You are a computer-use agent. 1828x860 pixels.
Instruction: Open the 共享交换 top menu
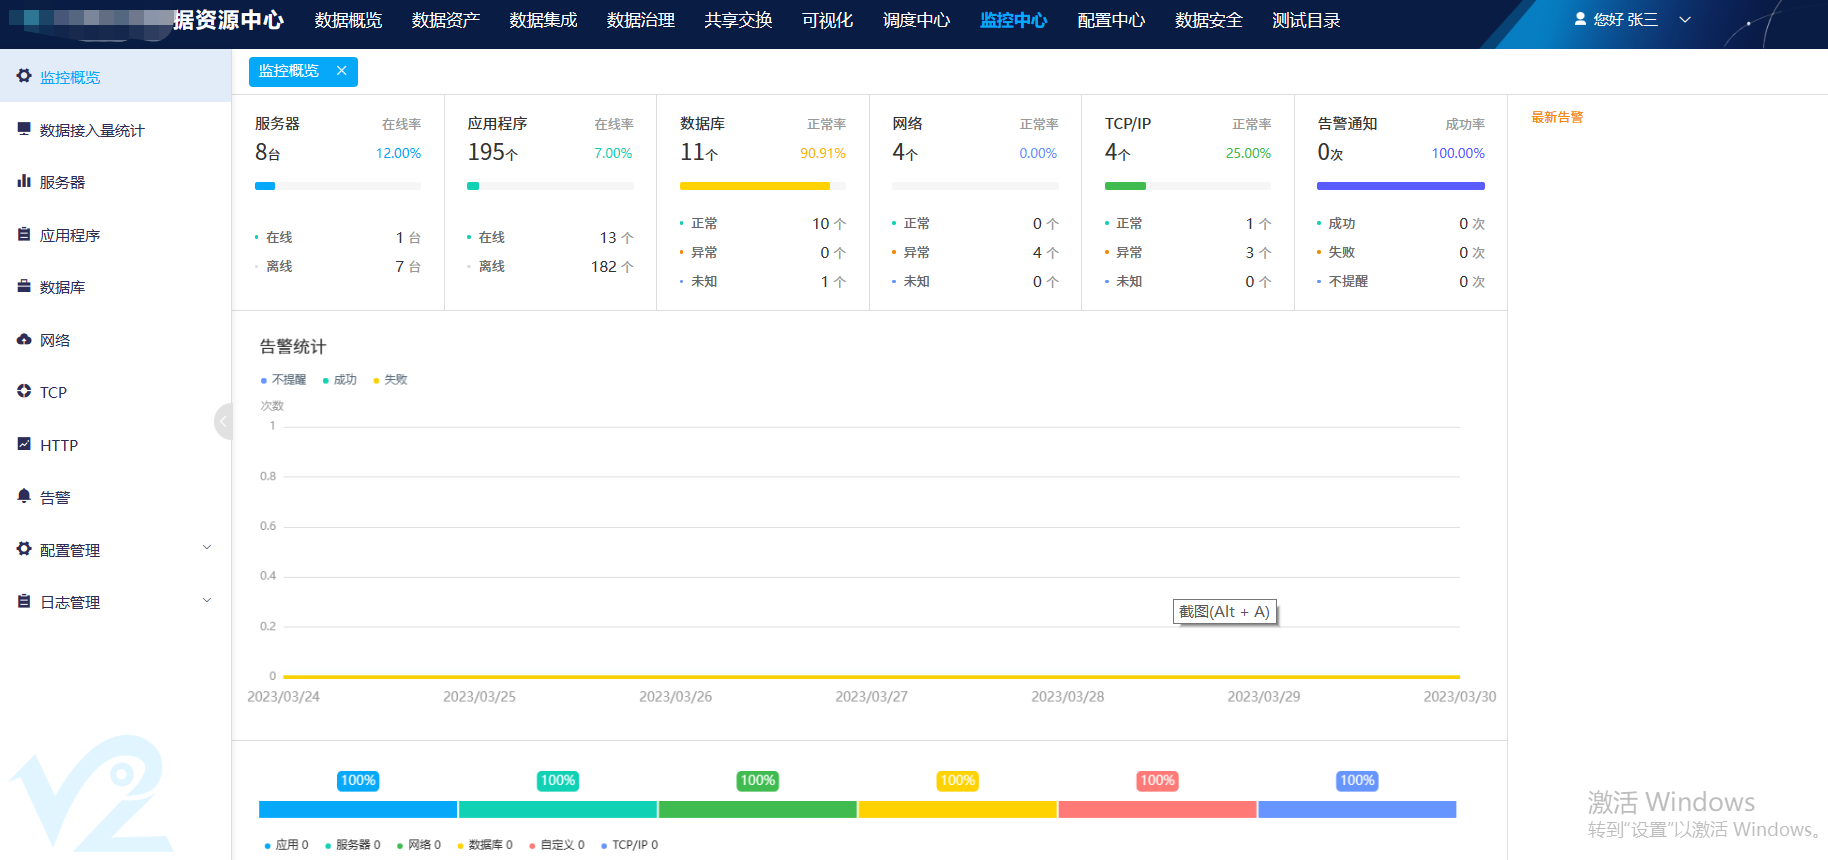tap(738, 20)
